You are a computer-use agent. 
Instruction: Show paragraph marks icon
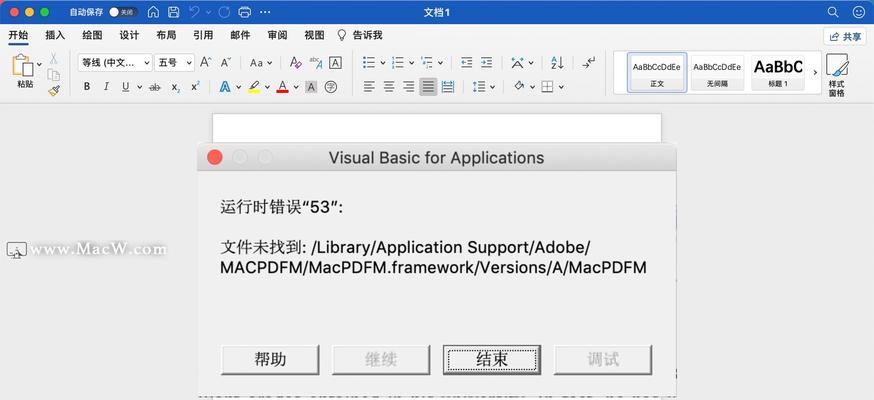pyautogui.click(x=588, y=62)
